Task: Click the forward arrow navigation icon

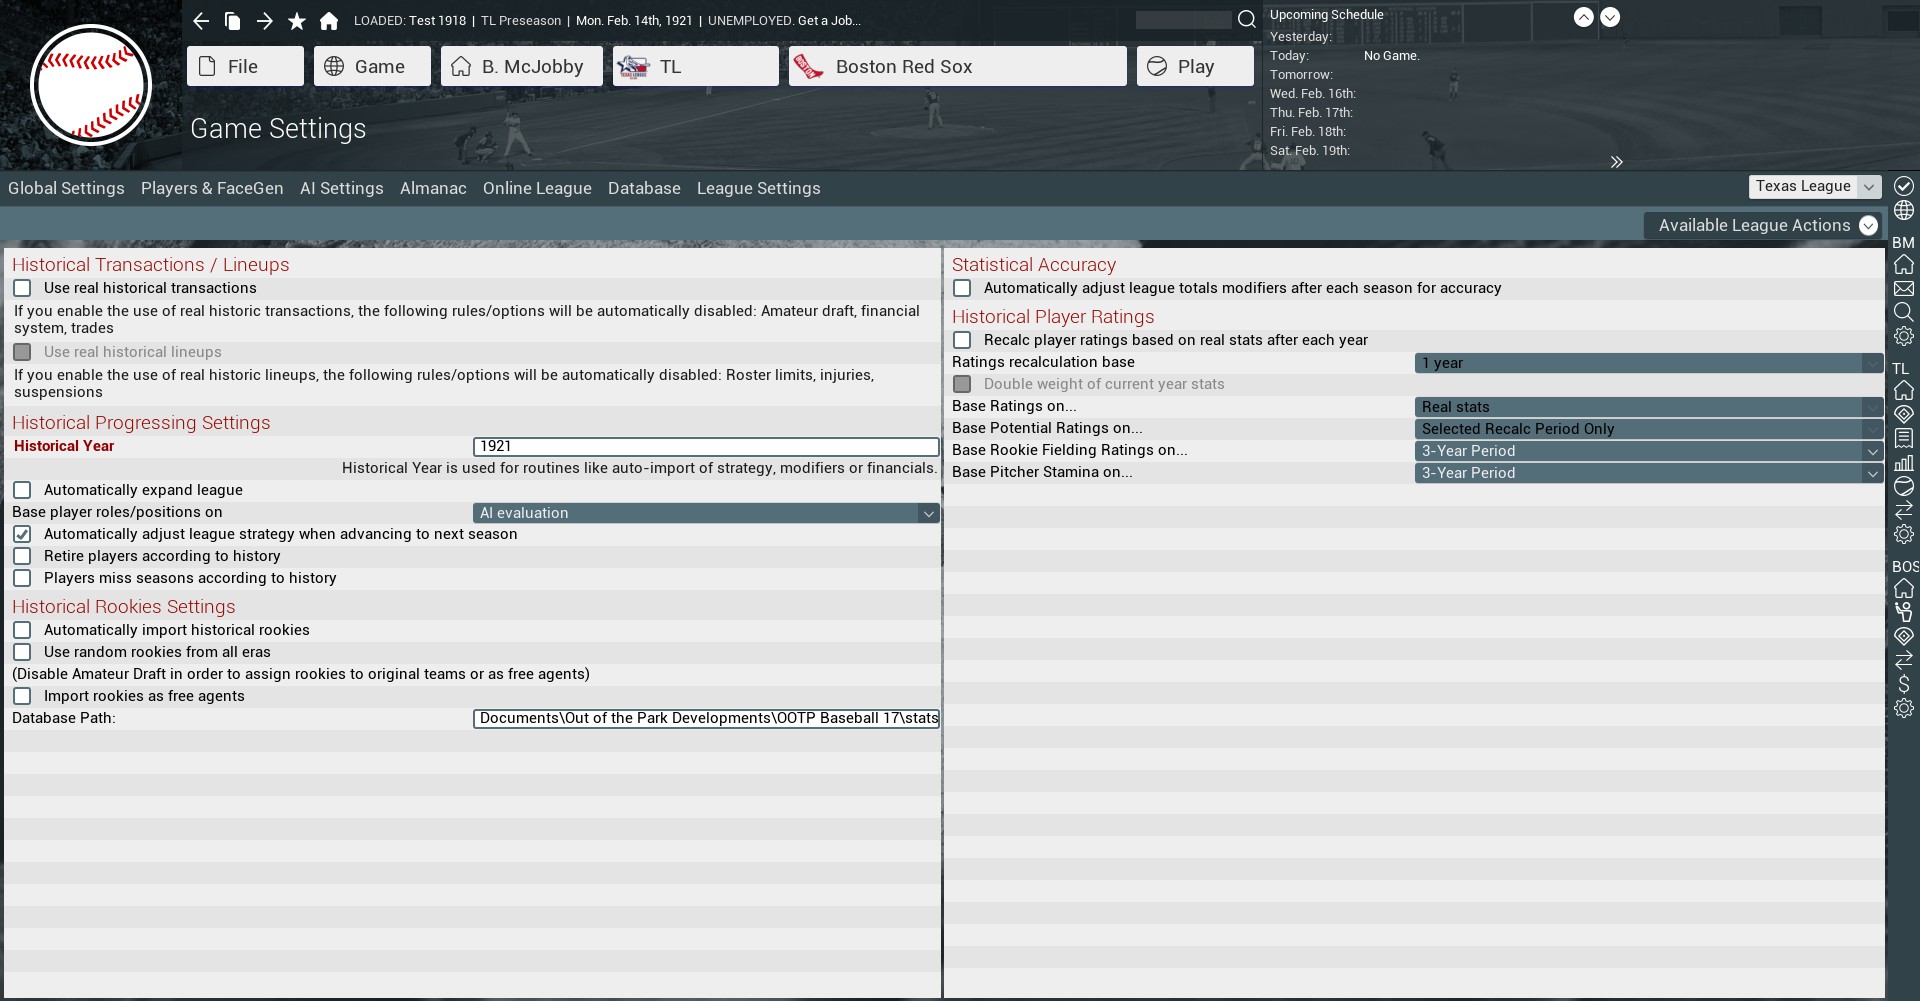Action: coord(265,21)
